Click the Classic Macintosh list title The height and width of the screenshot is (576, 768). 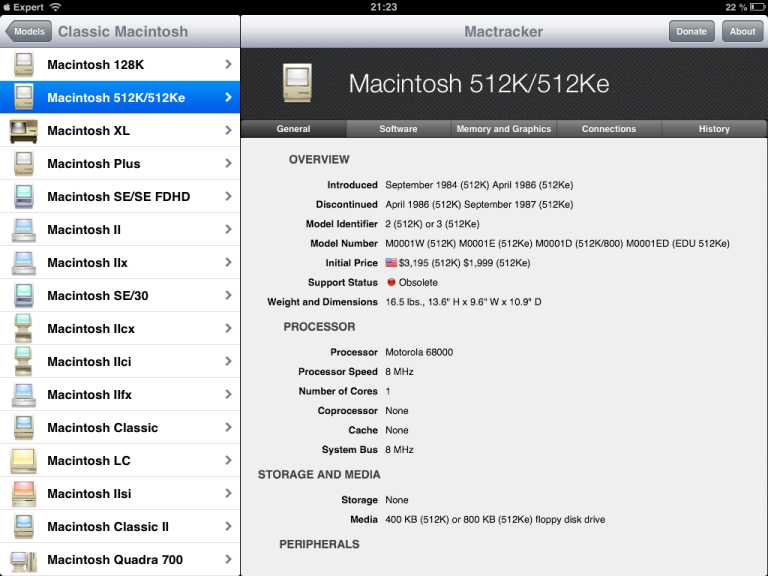coord(123,31)
